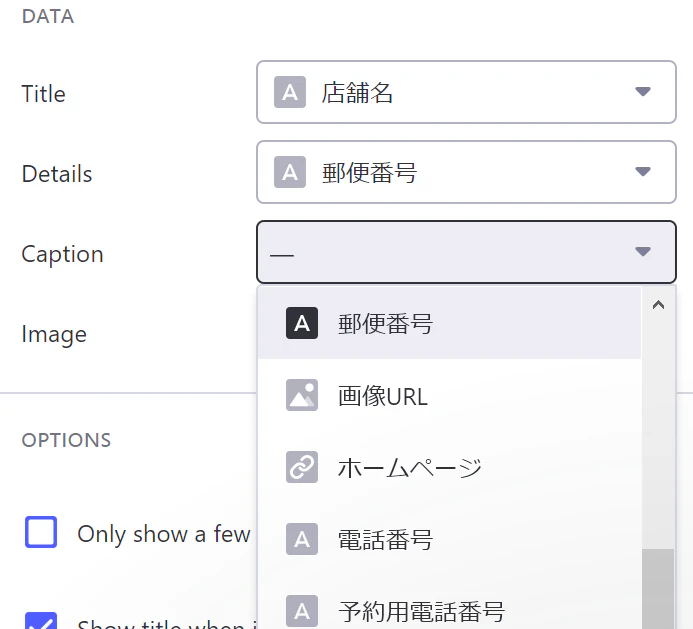The image size is (693, 629).
Task: Select 郵便番号 from the Caption list
Action: [449, 323]
